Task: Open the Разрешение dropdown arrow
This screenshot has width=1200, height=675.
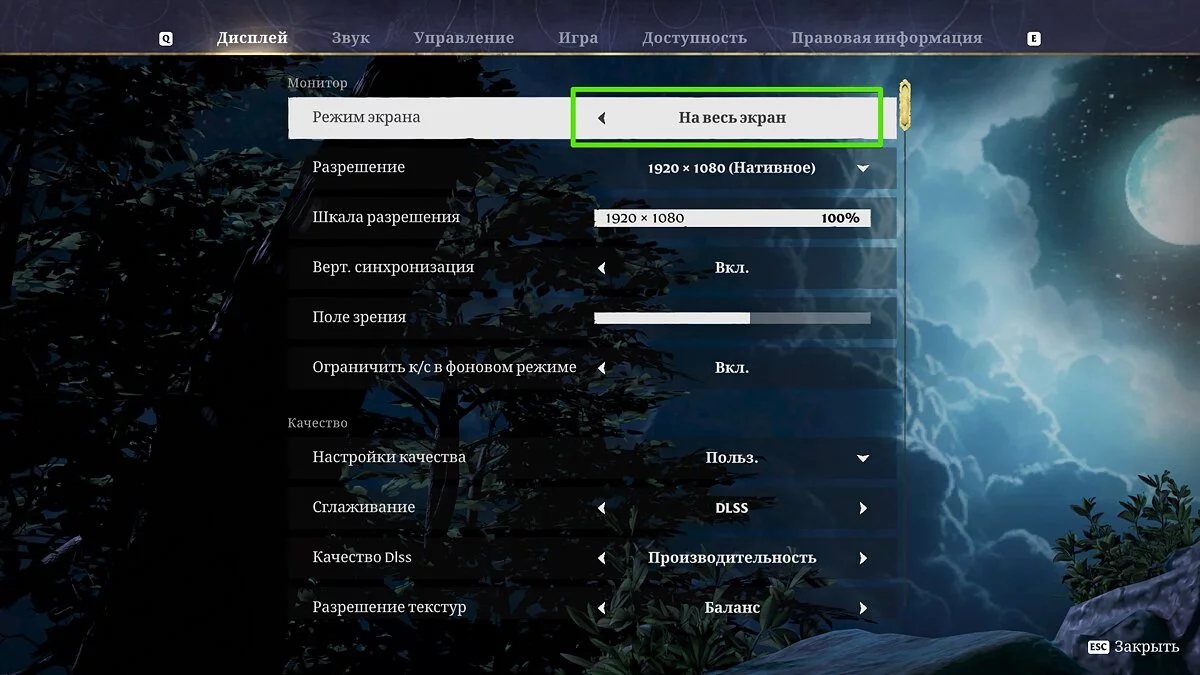Action: 863,168
